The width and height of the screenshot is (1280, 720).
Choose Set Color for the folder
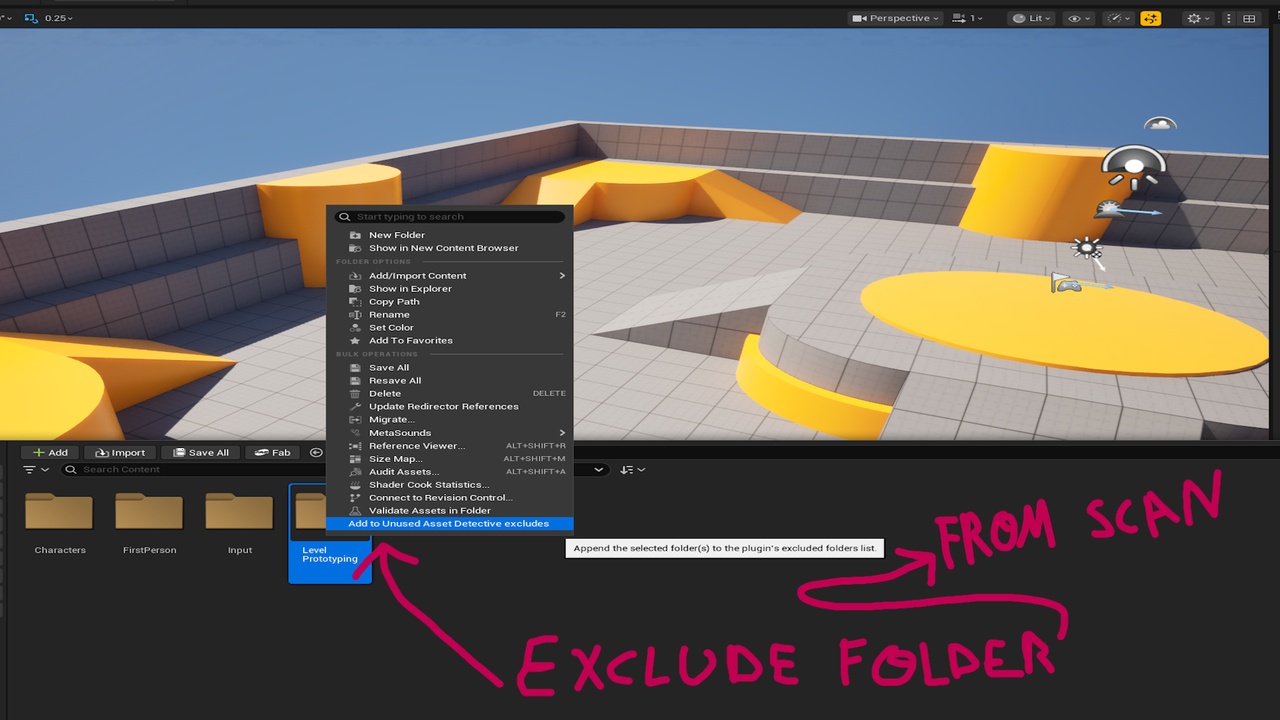pyautogui.click(x=450, y=328)
